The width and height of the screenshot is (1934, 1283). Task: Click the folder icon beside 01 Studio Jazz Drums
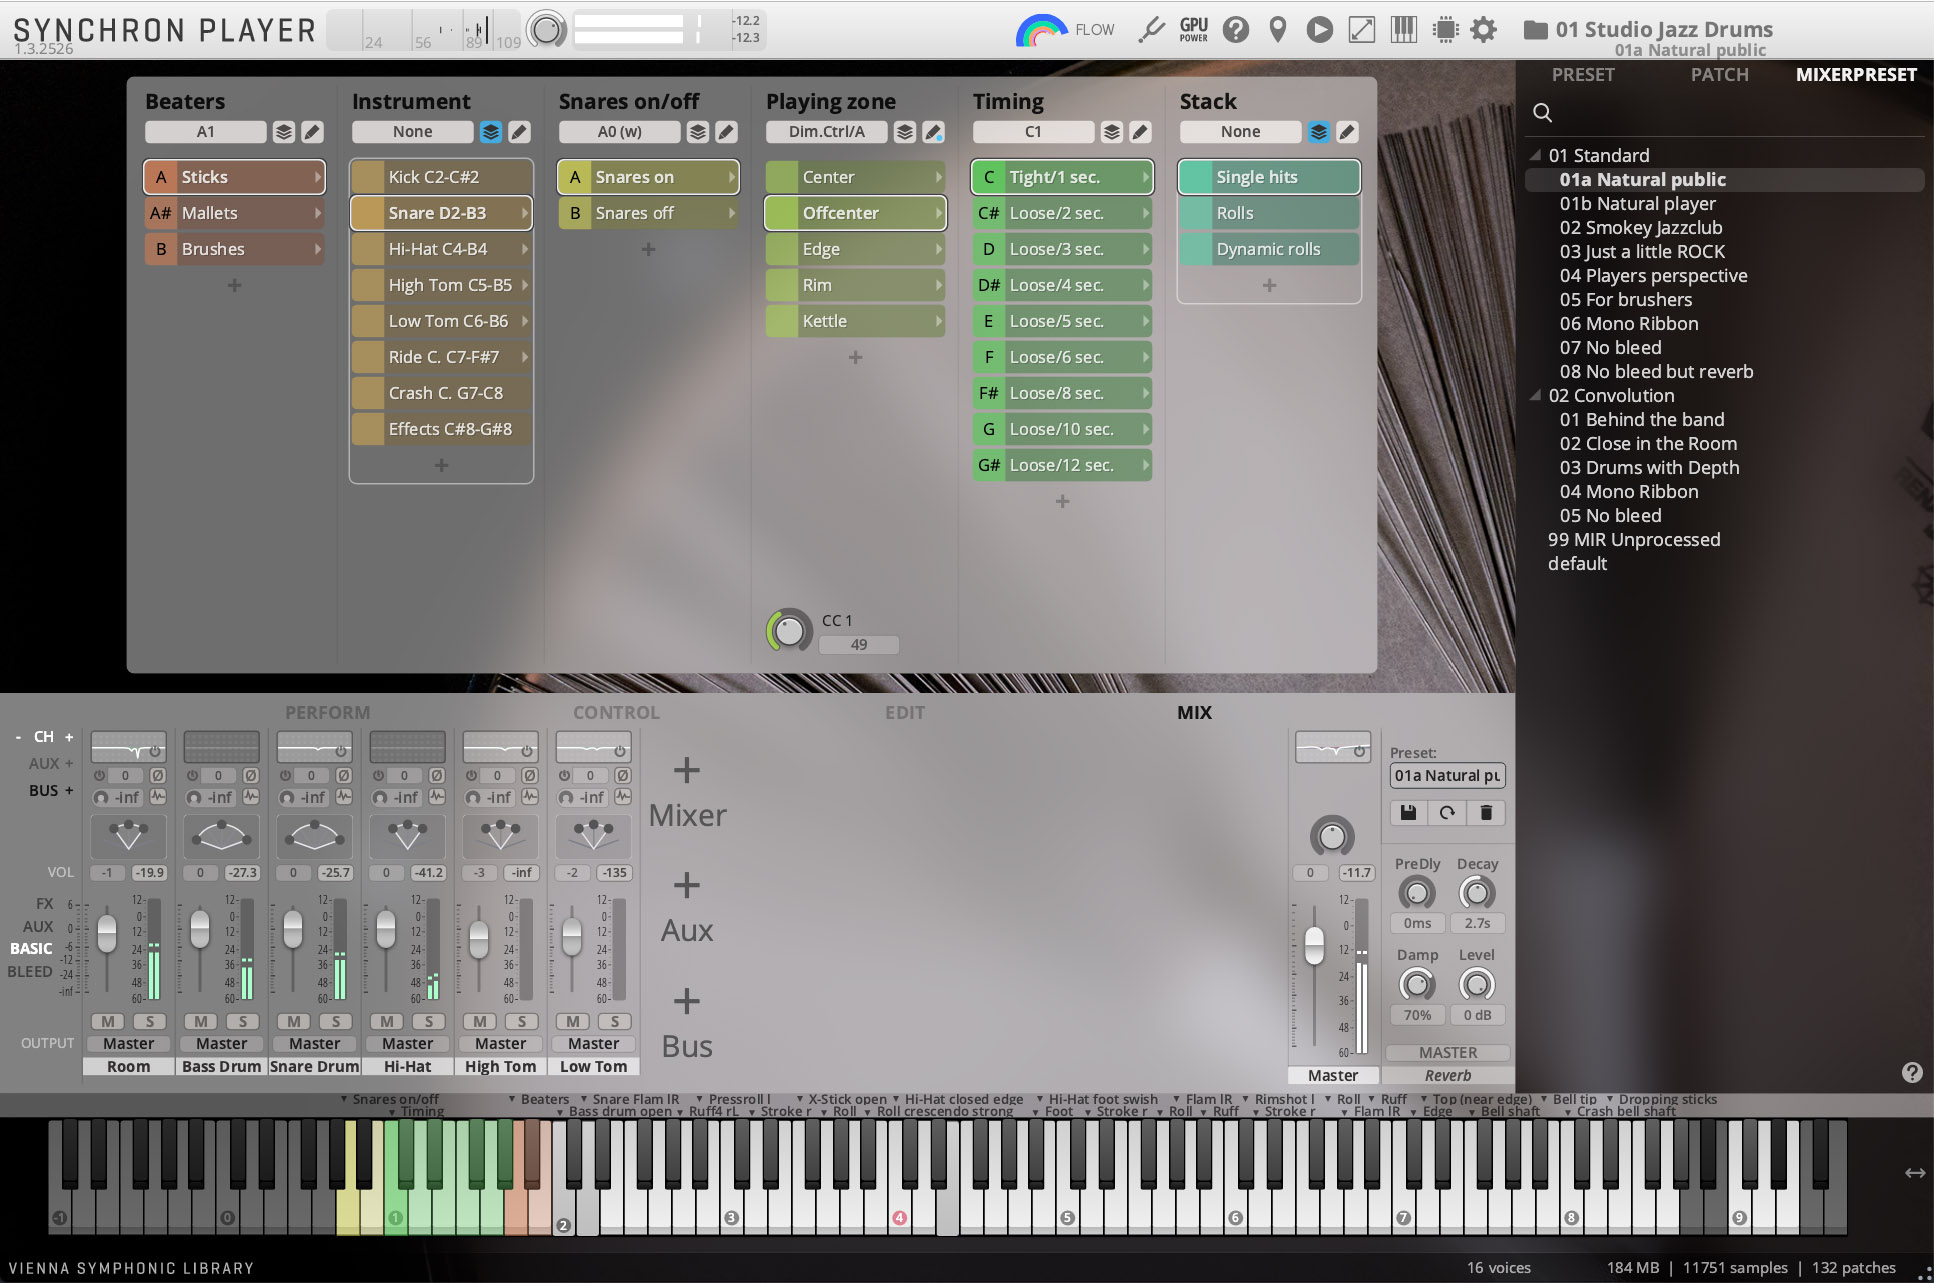1535,30
